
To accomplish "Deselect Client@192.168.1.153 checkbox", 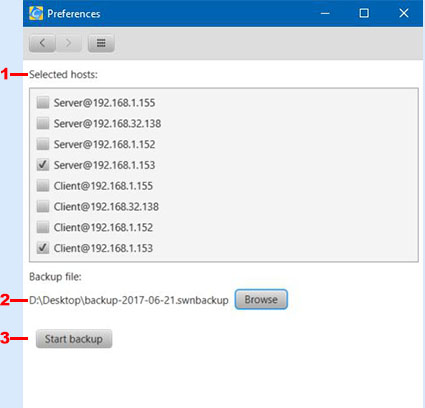I will click(x=43, y=248).
